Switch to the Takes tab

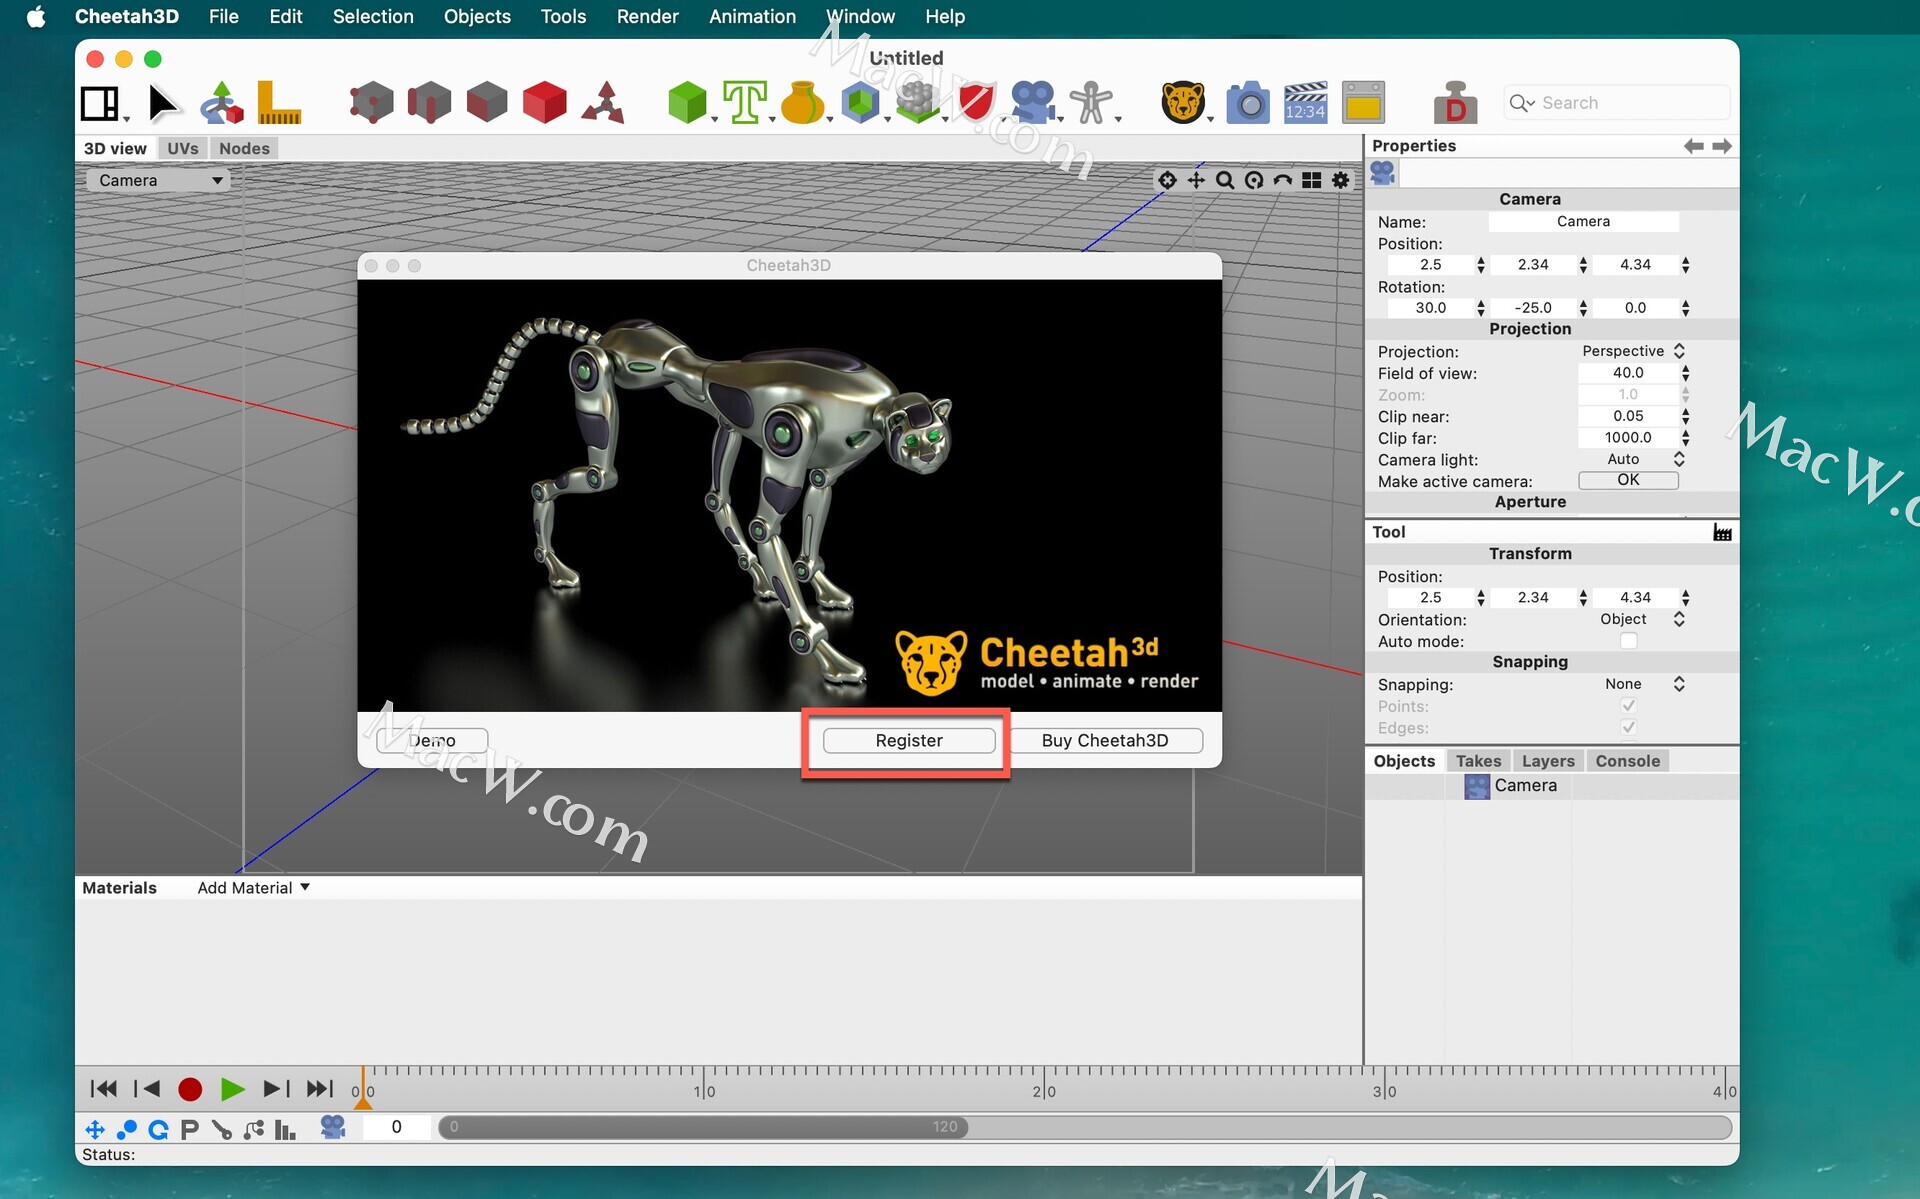point(1478,761)
